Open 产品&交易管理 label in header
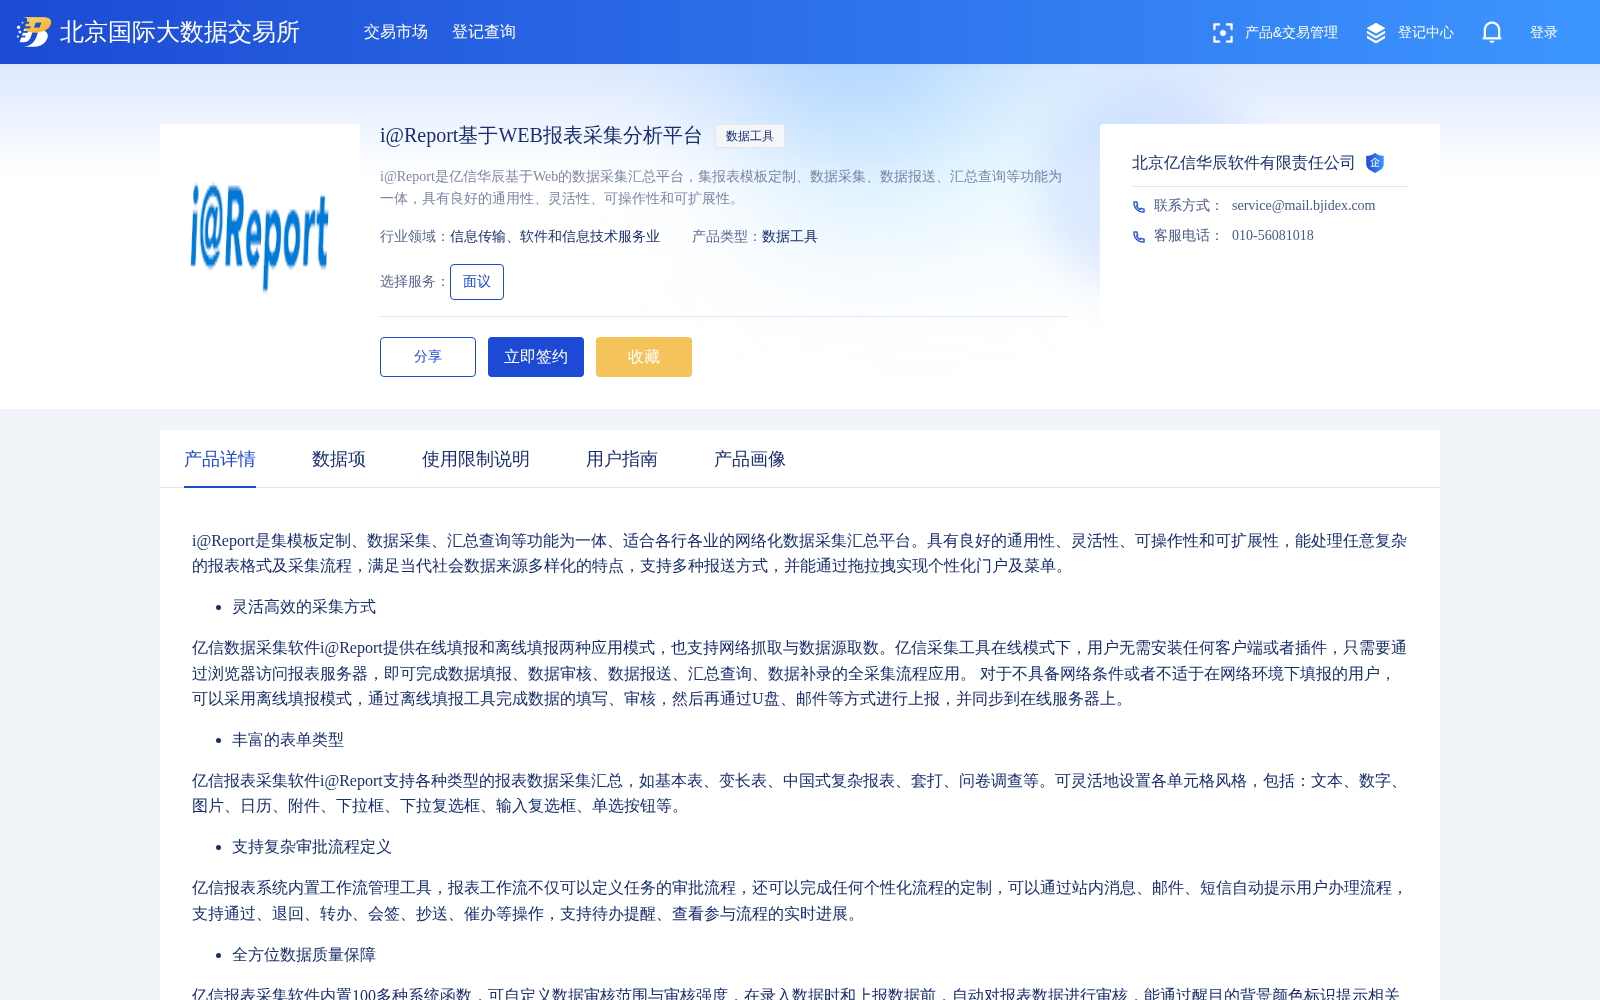This screenshot has height=1000, width=1600. pos(1291,33)
